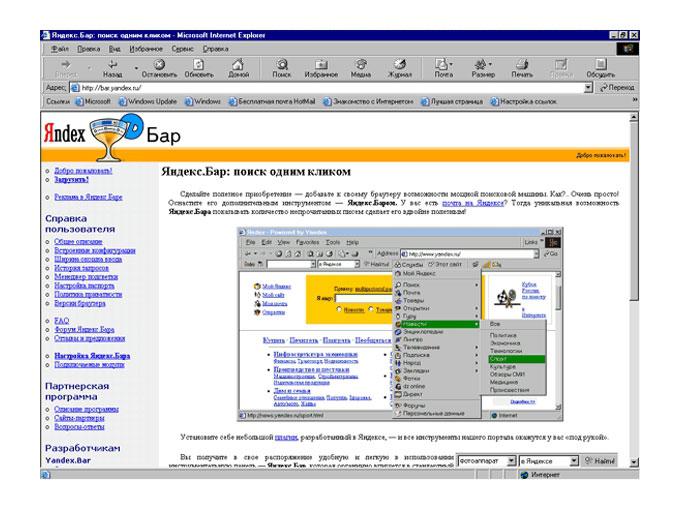Image resolution: width=680 pixels, height=510 pixels.
Task: Click the Microsoft link icon in Ссылки bar
Action: [79, 101]
